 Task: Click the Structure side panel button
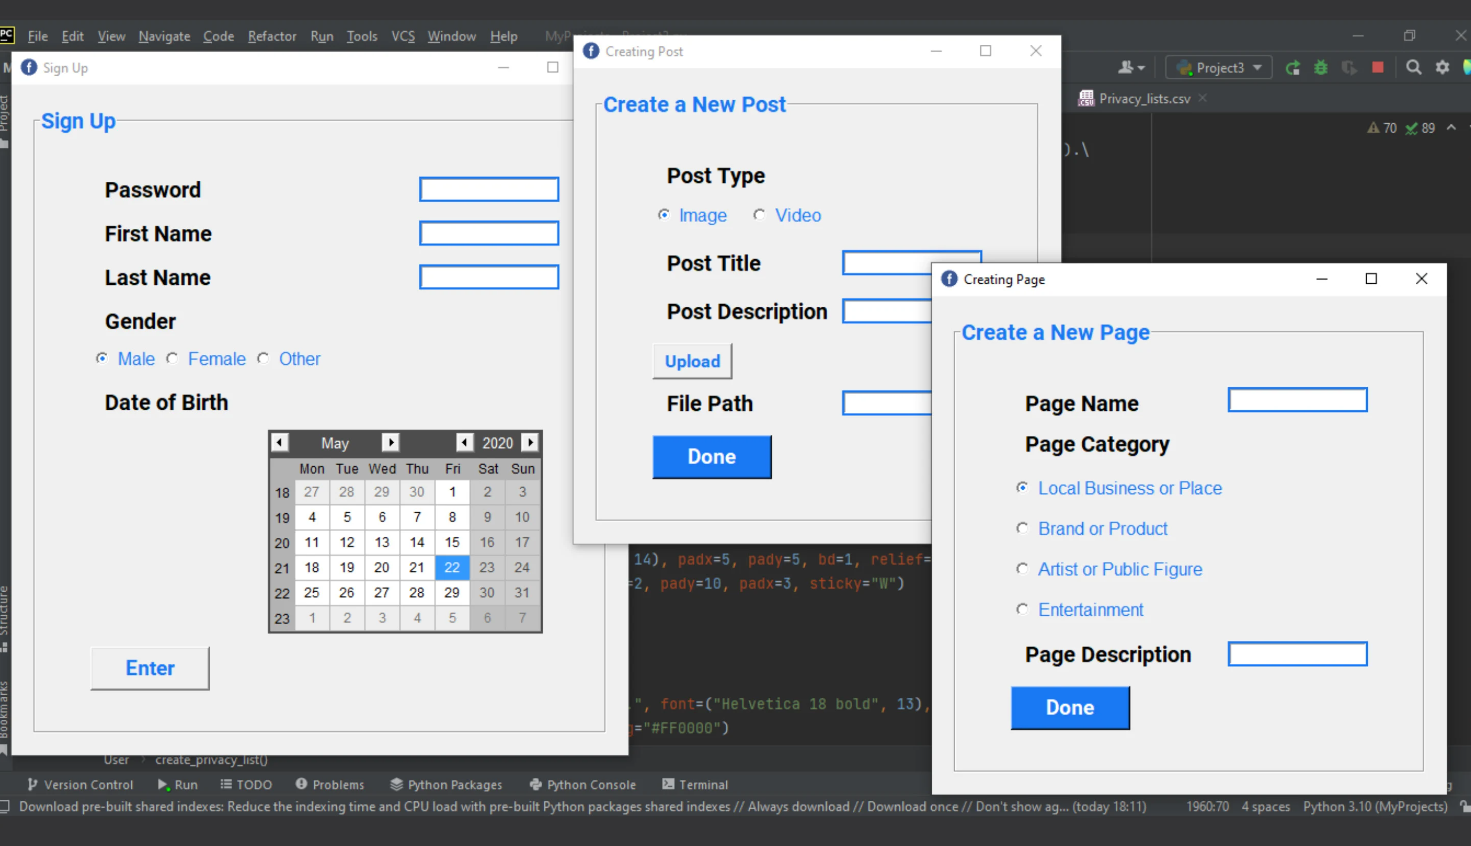pos(4,618)
